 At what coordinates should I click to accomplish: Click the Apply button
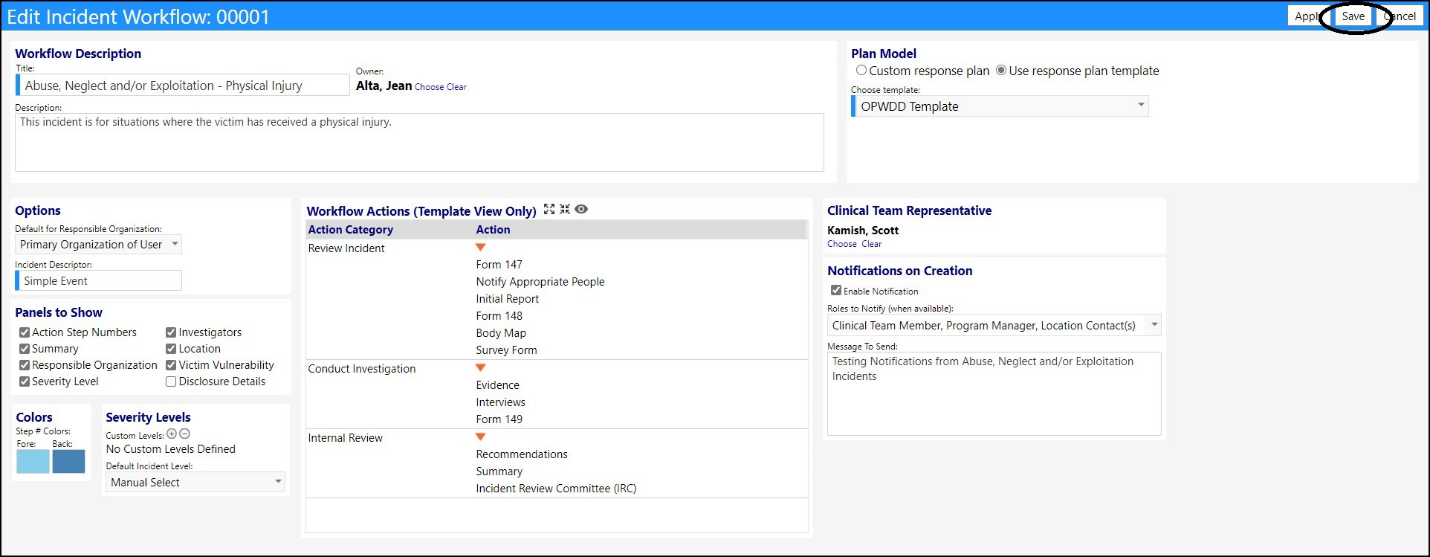point(1306,16)
